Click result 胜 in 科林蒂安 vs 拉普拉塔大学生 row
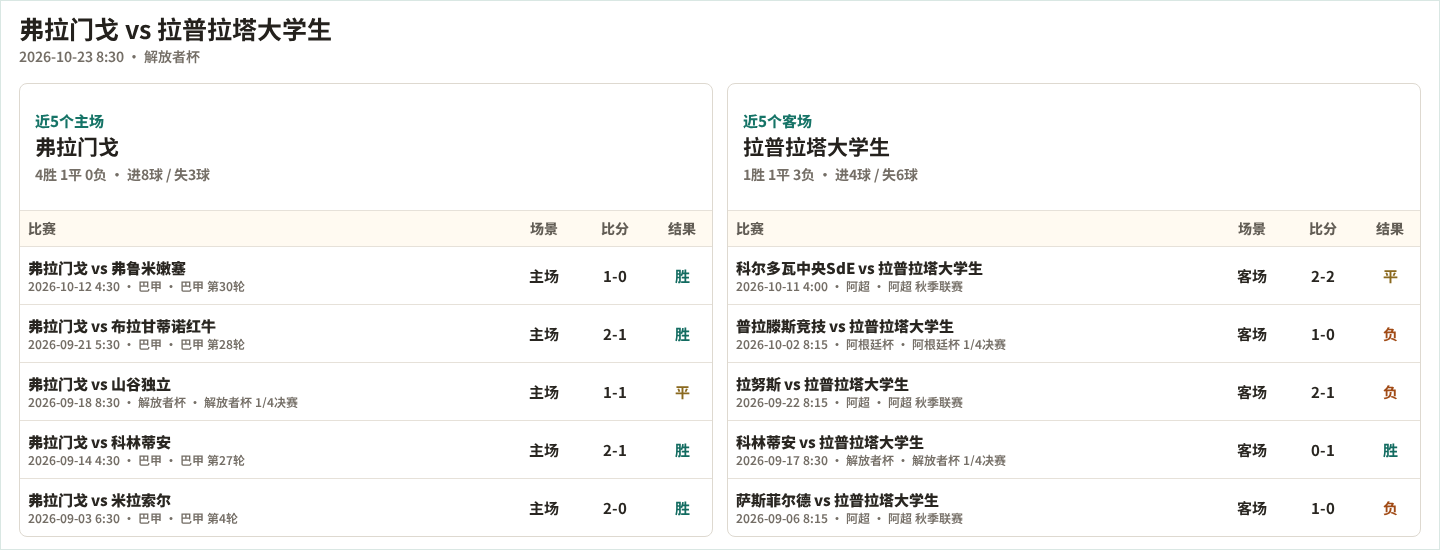Viewport: 1440px width, 550px height. coord(1390,451)
